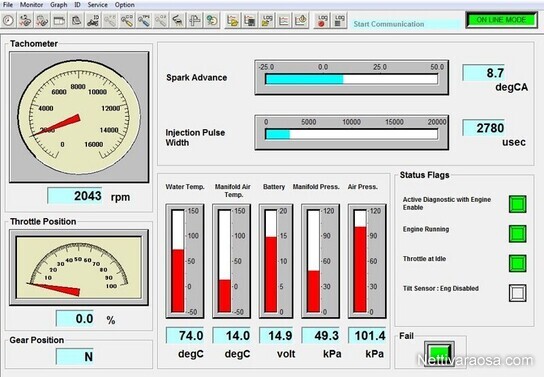Open the Graph menu
Viewport: 544px width, 377px height.
(58, 5)
